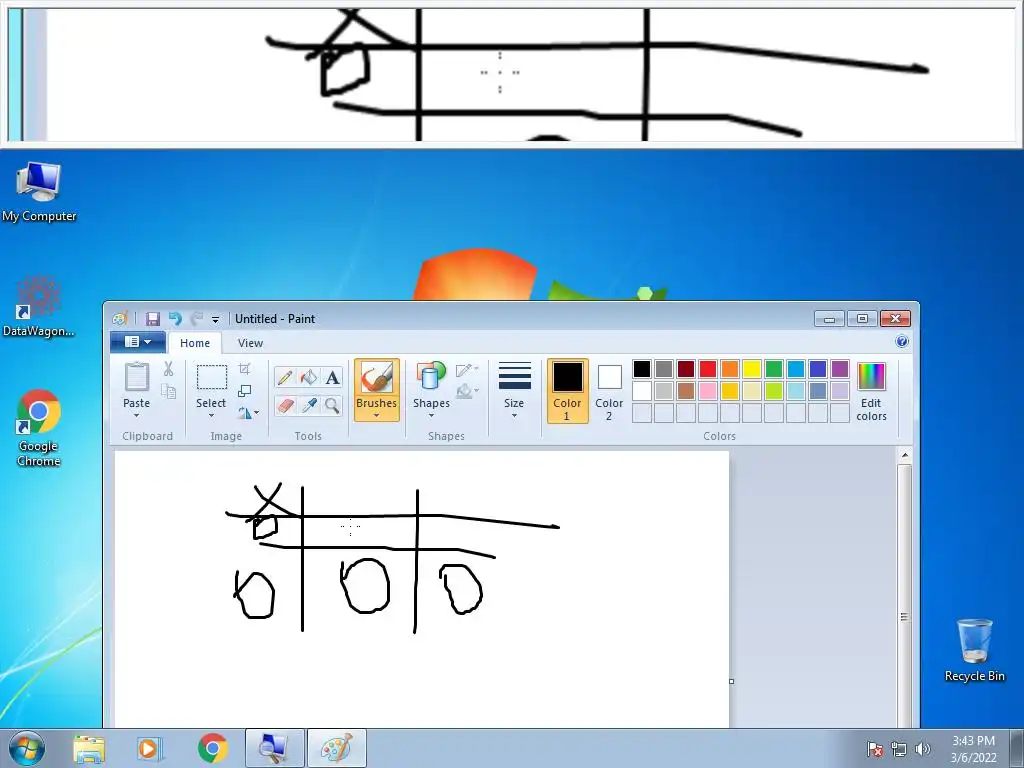This screenshot has width=1024, height=768.
Task: Select the Fill with color bucket tool
Action: pos(308,377)
